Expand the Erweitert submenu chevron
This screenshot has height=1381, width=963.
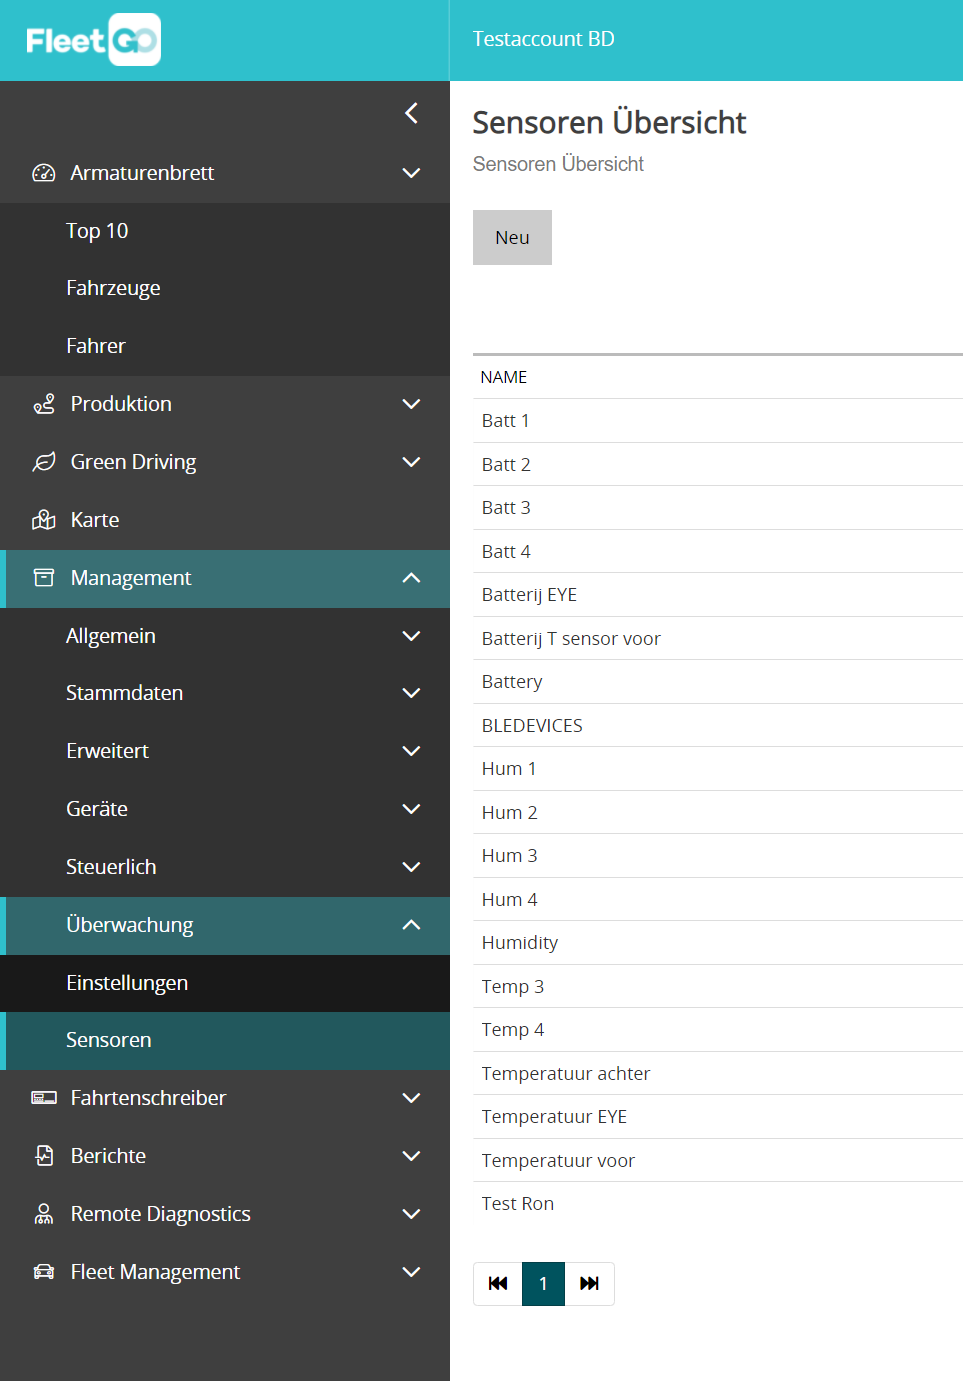tap(411, 751)
